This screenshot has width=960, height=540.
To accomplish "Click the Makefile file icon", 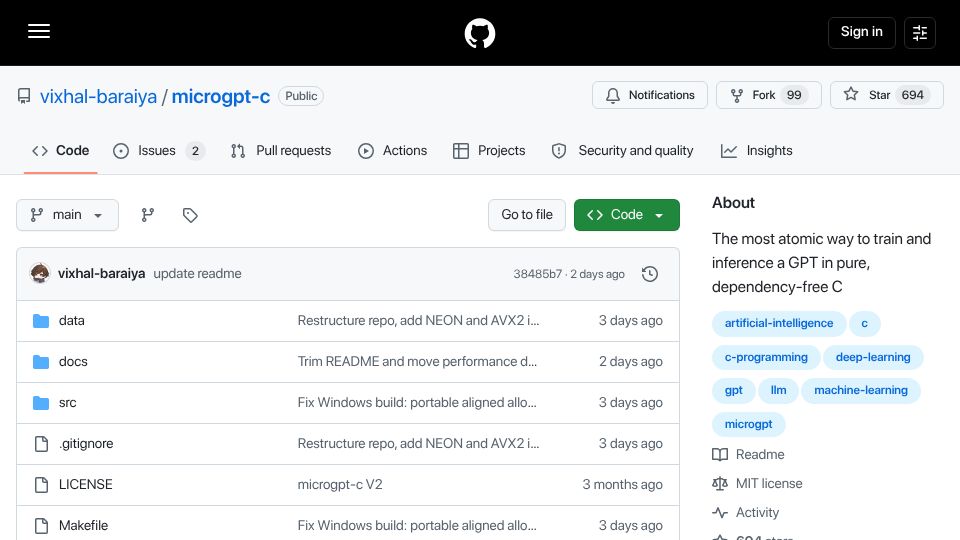I will coord(41,525).
